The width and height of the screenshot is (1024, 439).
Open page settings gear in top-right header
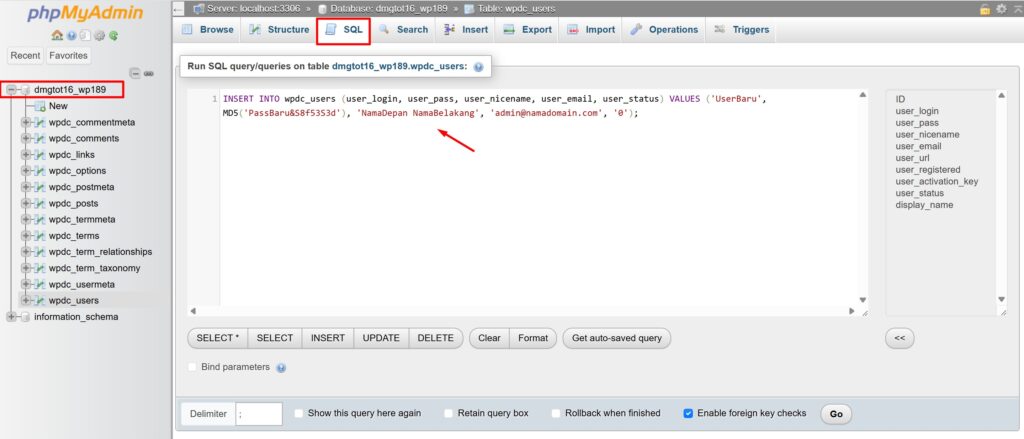[1001, 8]
